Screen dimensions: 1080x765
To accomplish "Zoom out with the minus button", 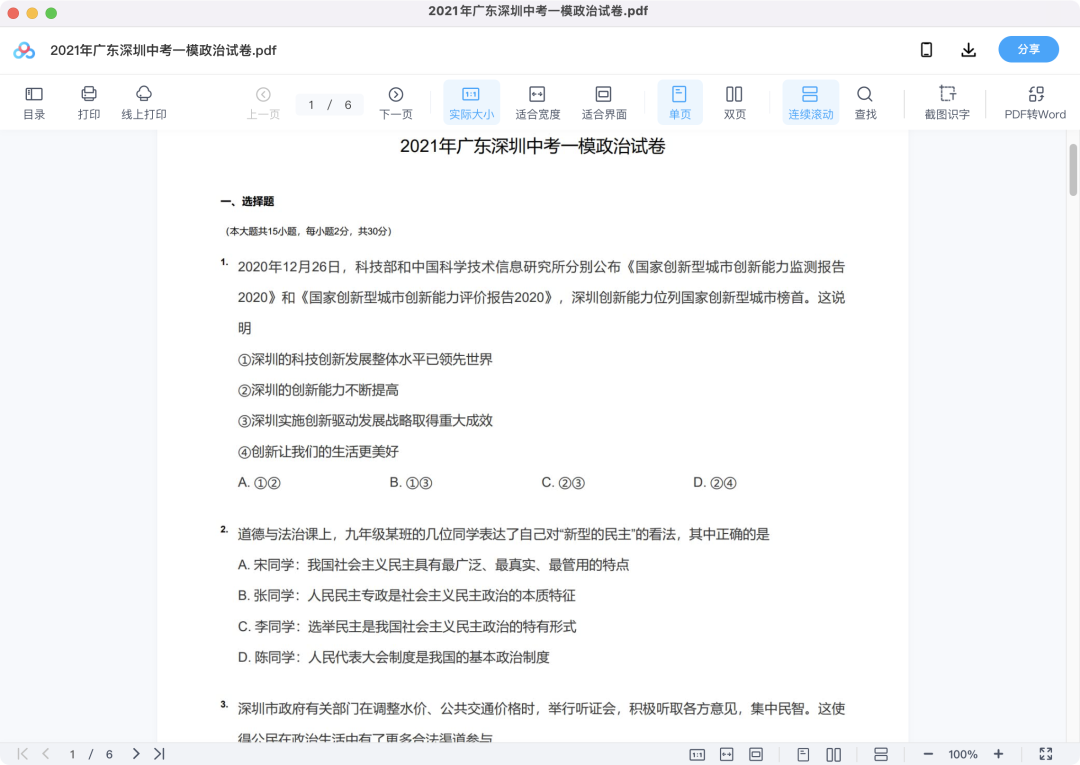I will (x=928, y=754).
